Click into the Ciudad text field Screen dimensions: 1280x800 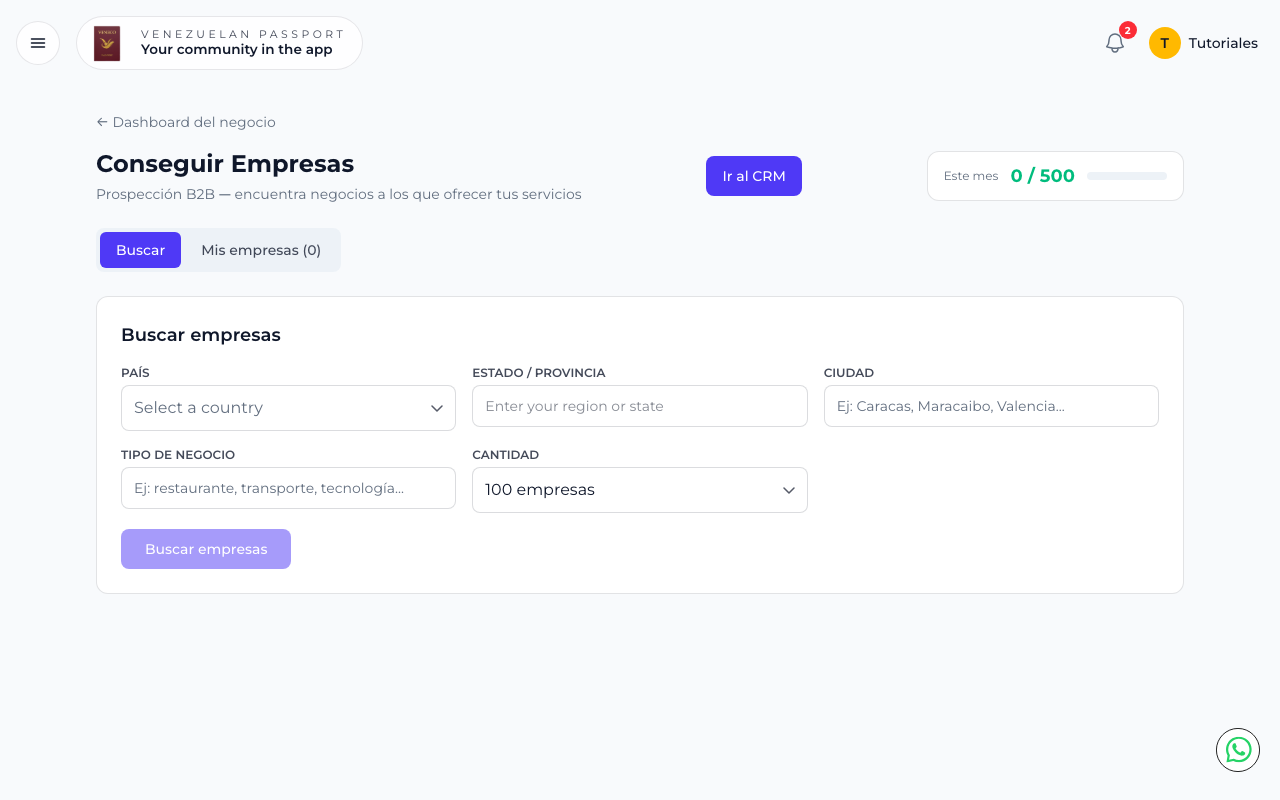(991, 406)
